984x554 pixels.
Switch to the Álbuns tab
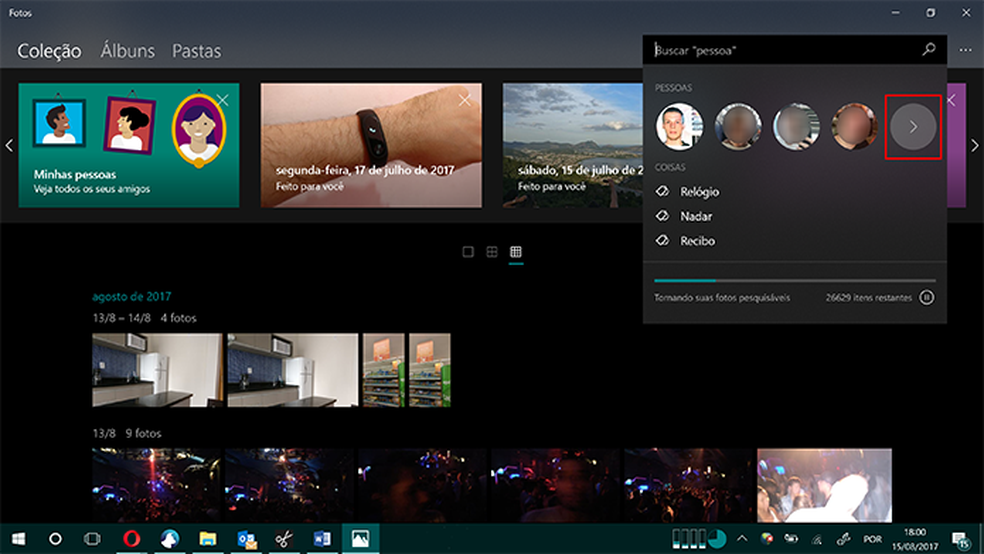coord(127,50)
